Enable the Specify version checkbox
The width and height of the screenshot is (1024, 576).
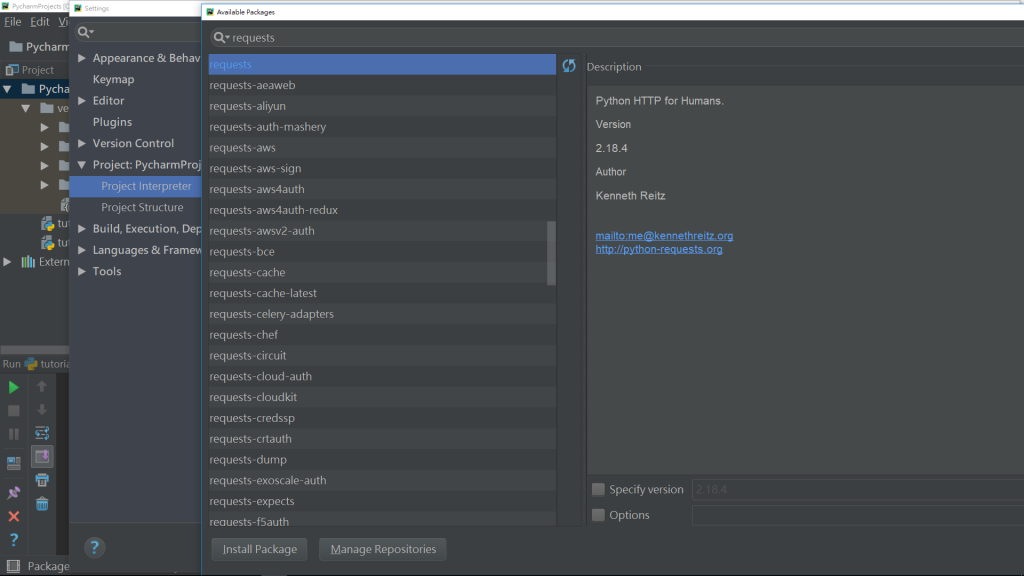point(598,489)
